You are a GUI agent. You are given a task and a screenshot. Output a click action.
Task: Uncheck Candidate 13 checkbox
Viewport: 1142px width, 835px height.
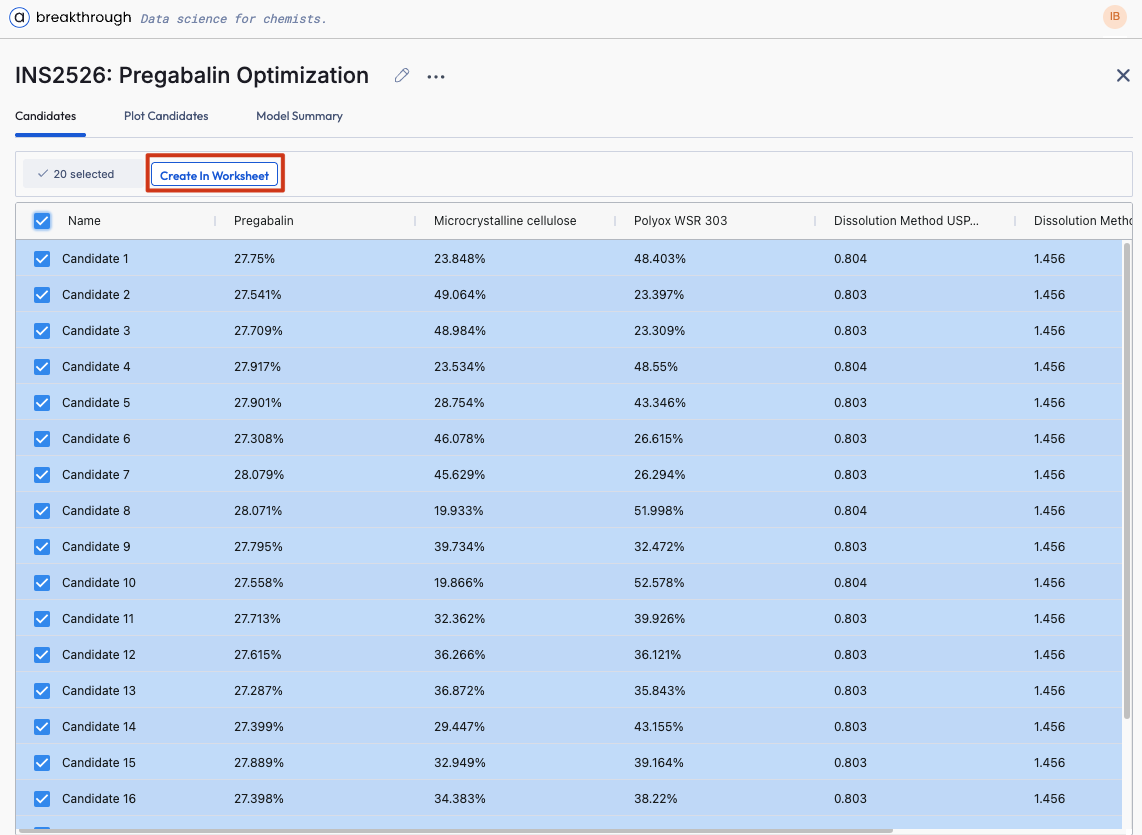pyautogui.click(x=42, y=691)
